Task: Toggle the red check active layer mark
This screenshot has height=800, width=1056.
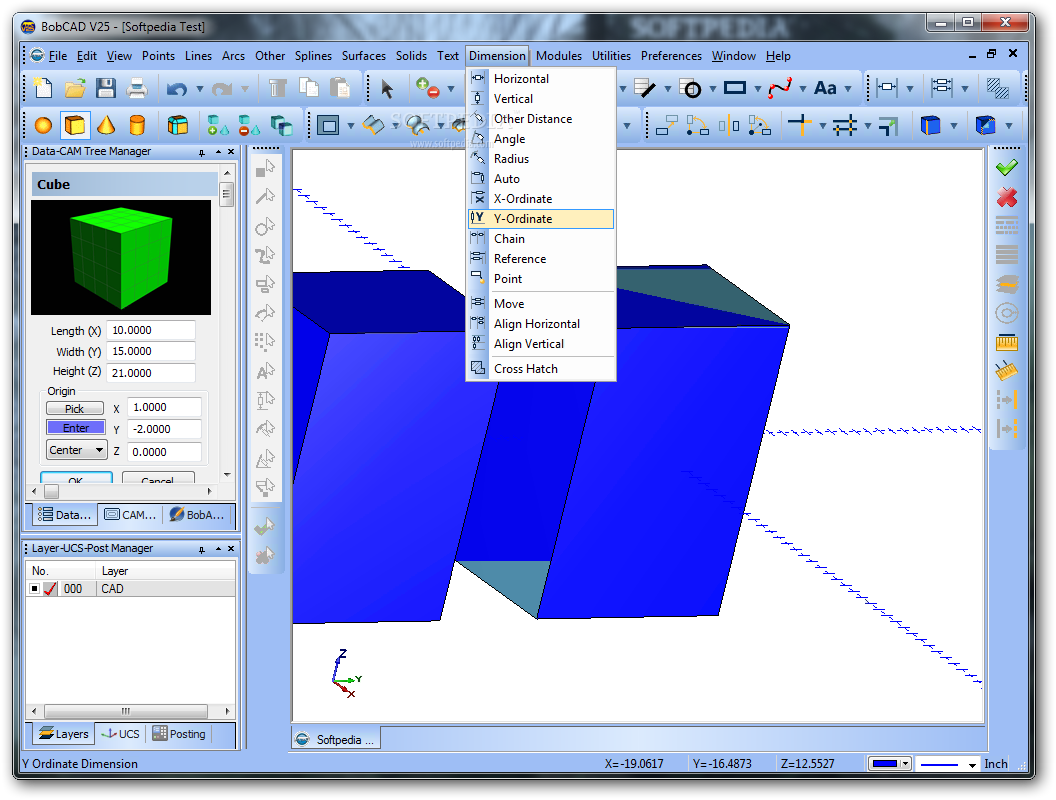Action: [x=51, y=589]
